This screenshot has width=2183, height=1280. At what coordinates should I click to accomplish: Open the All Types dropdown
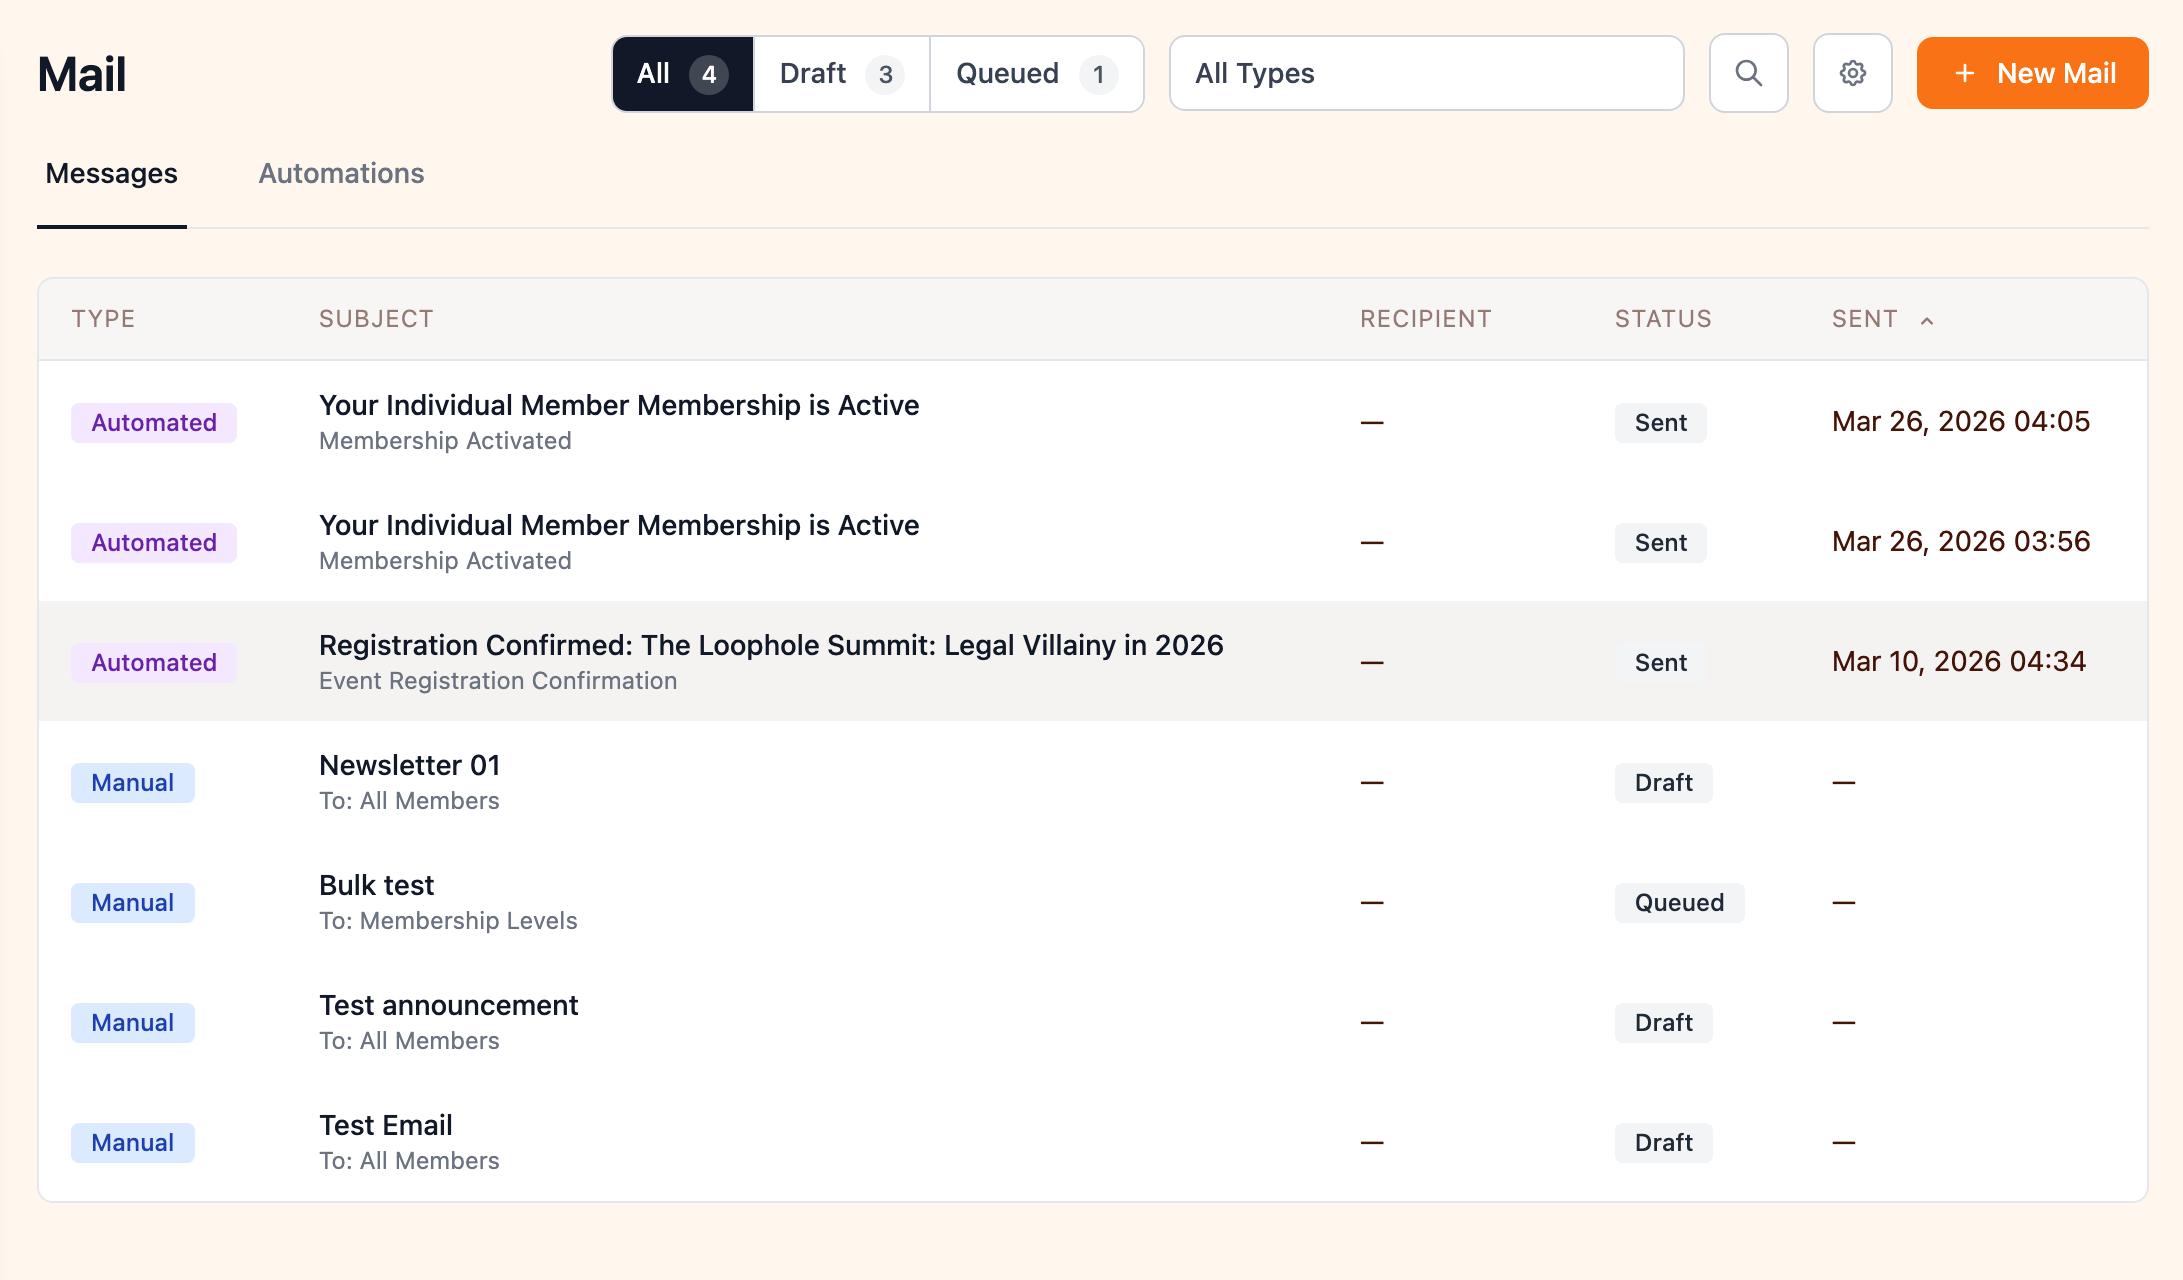pos(1426,73)
